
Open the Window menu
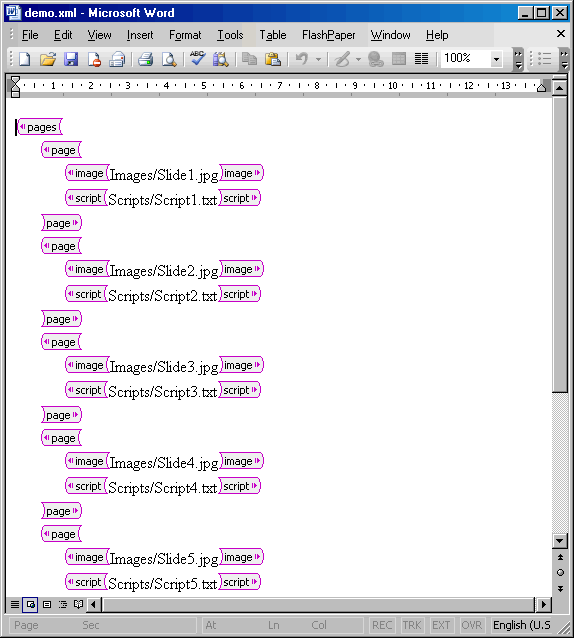pos(390,35)
